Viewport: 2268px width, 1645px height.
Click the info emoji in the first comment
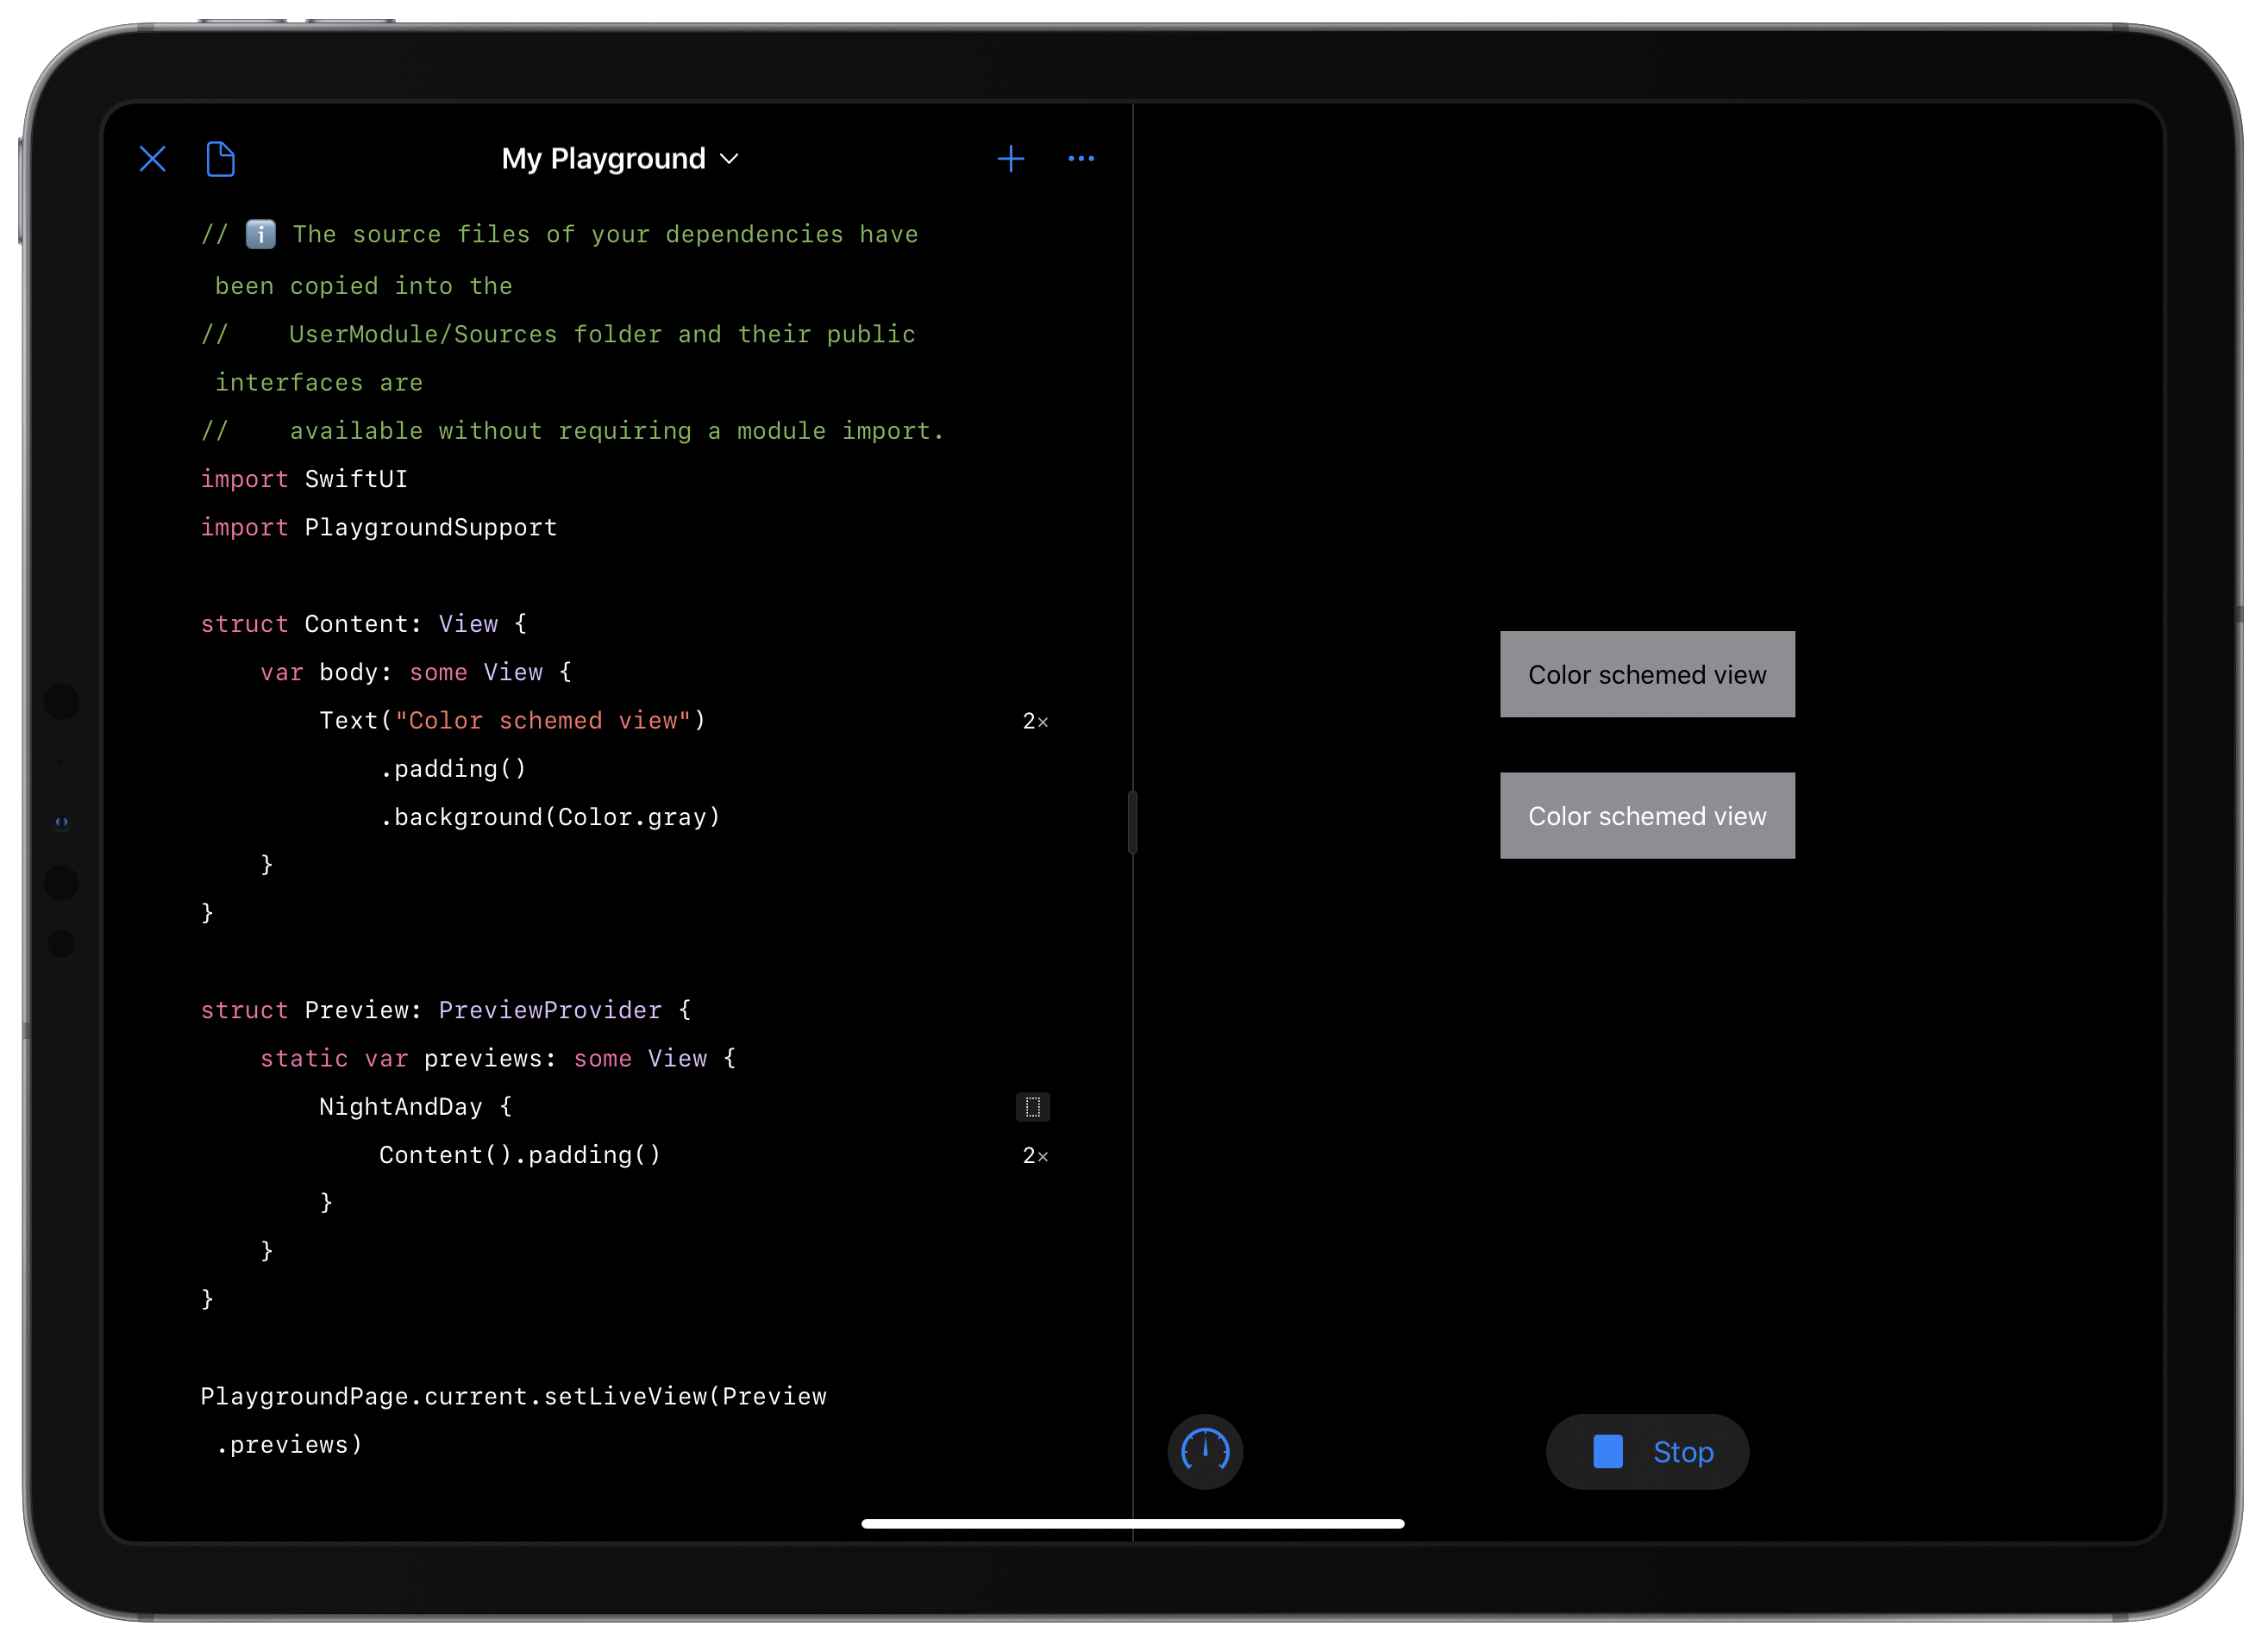tap(260, 234)
